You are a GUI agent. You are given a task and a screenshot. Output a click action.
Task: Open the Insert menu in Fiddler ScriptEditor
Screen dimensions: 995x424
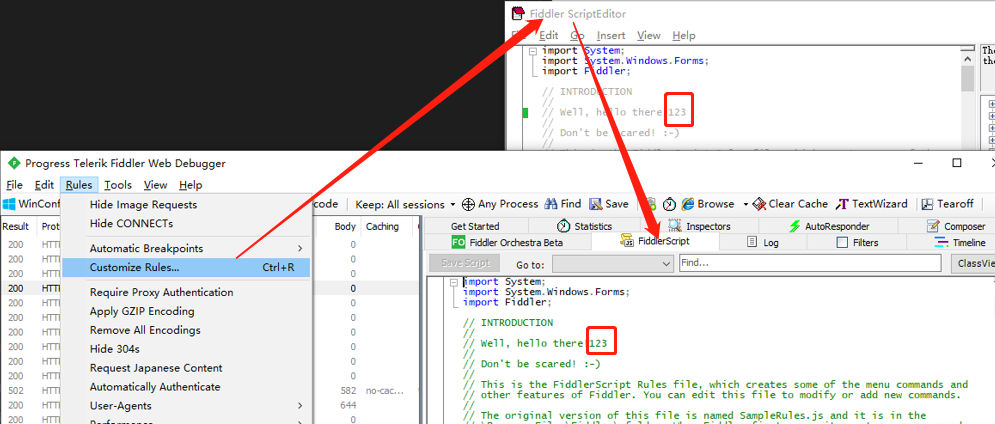tap(611, 36)
